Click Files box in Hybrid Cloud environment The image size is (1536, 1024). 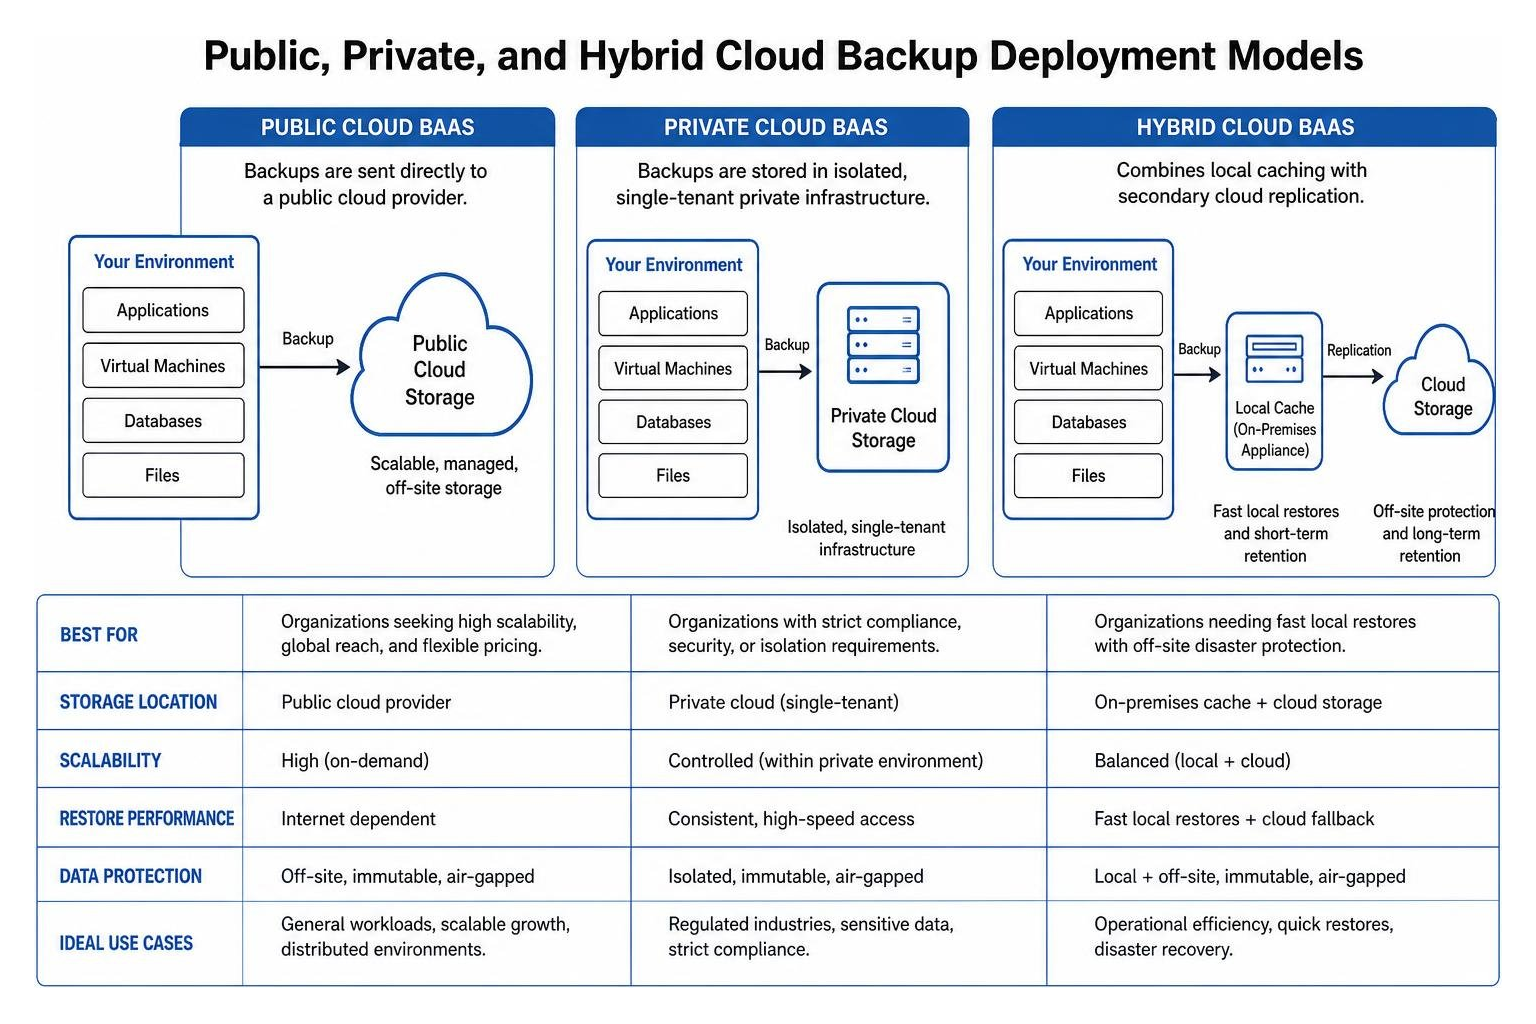pos(1088,476)
